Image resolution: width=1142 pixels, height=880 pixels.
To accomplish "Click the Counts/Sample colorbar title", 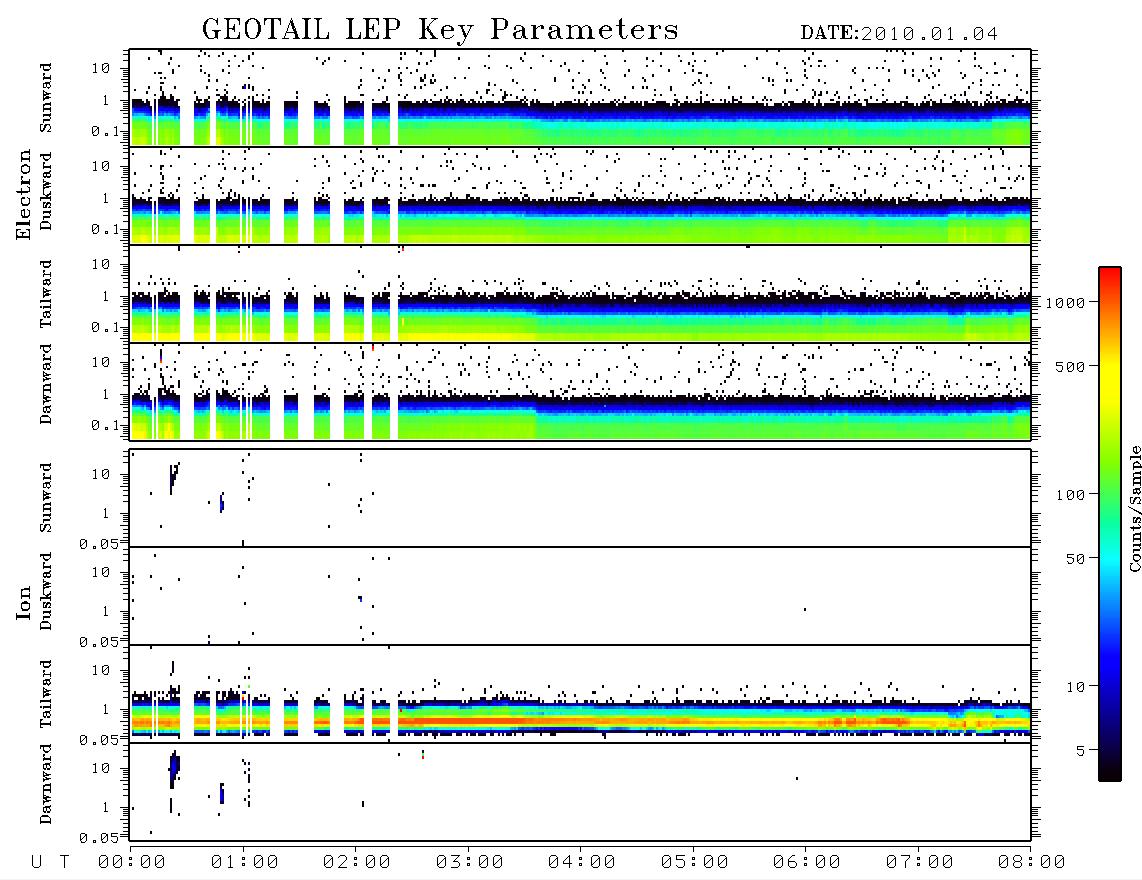I will coord(1134,509).
